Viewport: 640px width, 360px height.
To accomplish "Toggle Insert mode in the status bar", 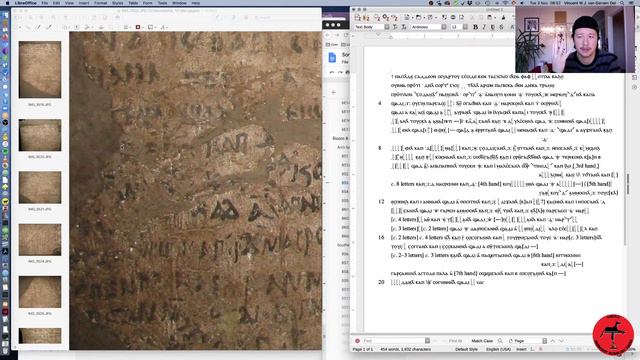I will click(x=521, y=349).
